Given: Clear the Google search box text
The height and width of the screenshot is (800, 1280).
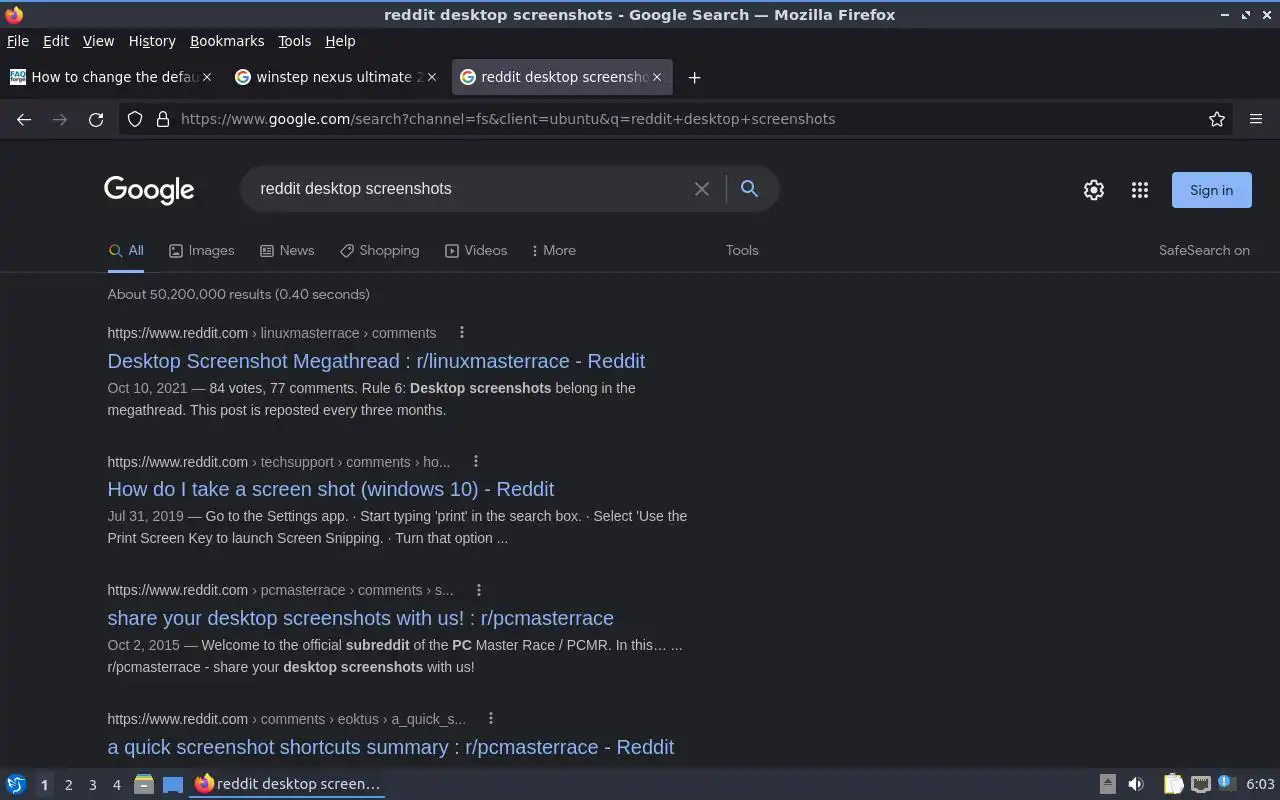Looking at the screenshot, I should pos(702,189).
